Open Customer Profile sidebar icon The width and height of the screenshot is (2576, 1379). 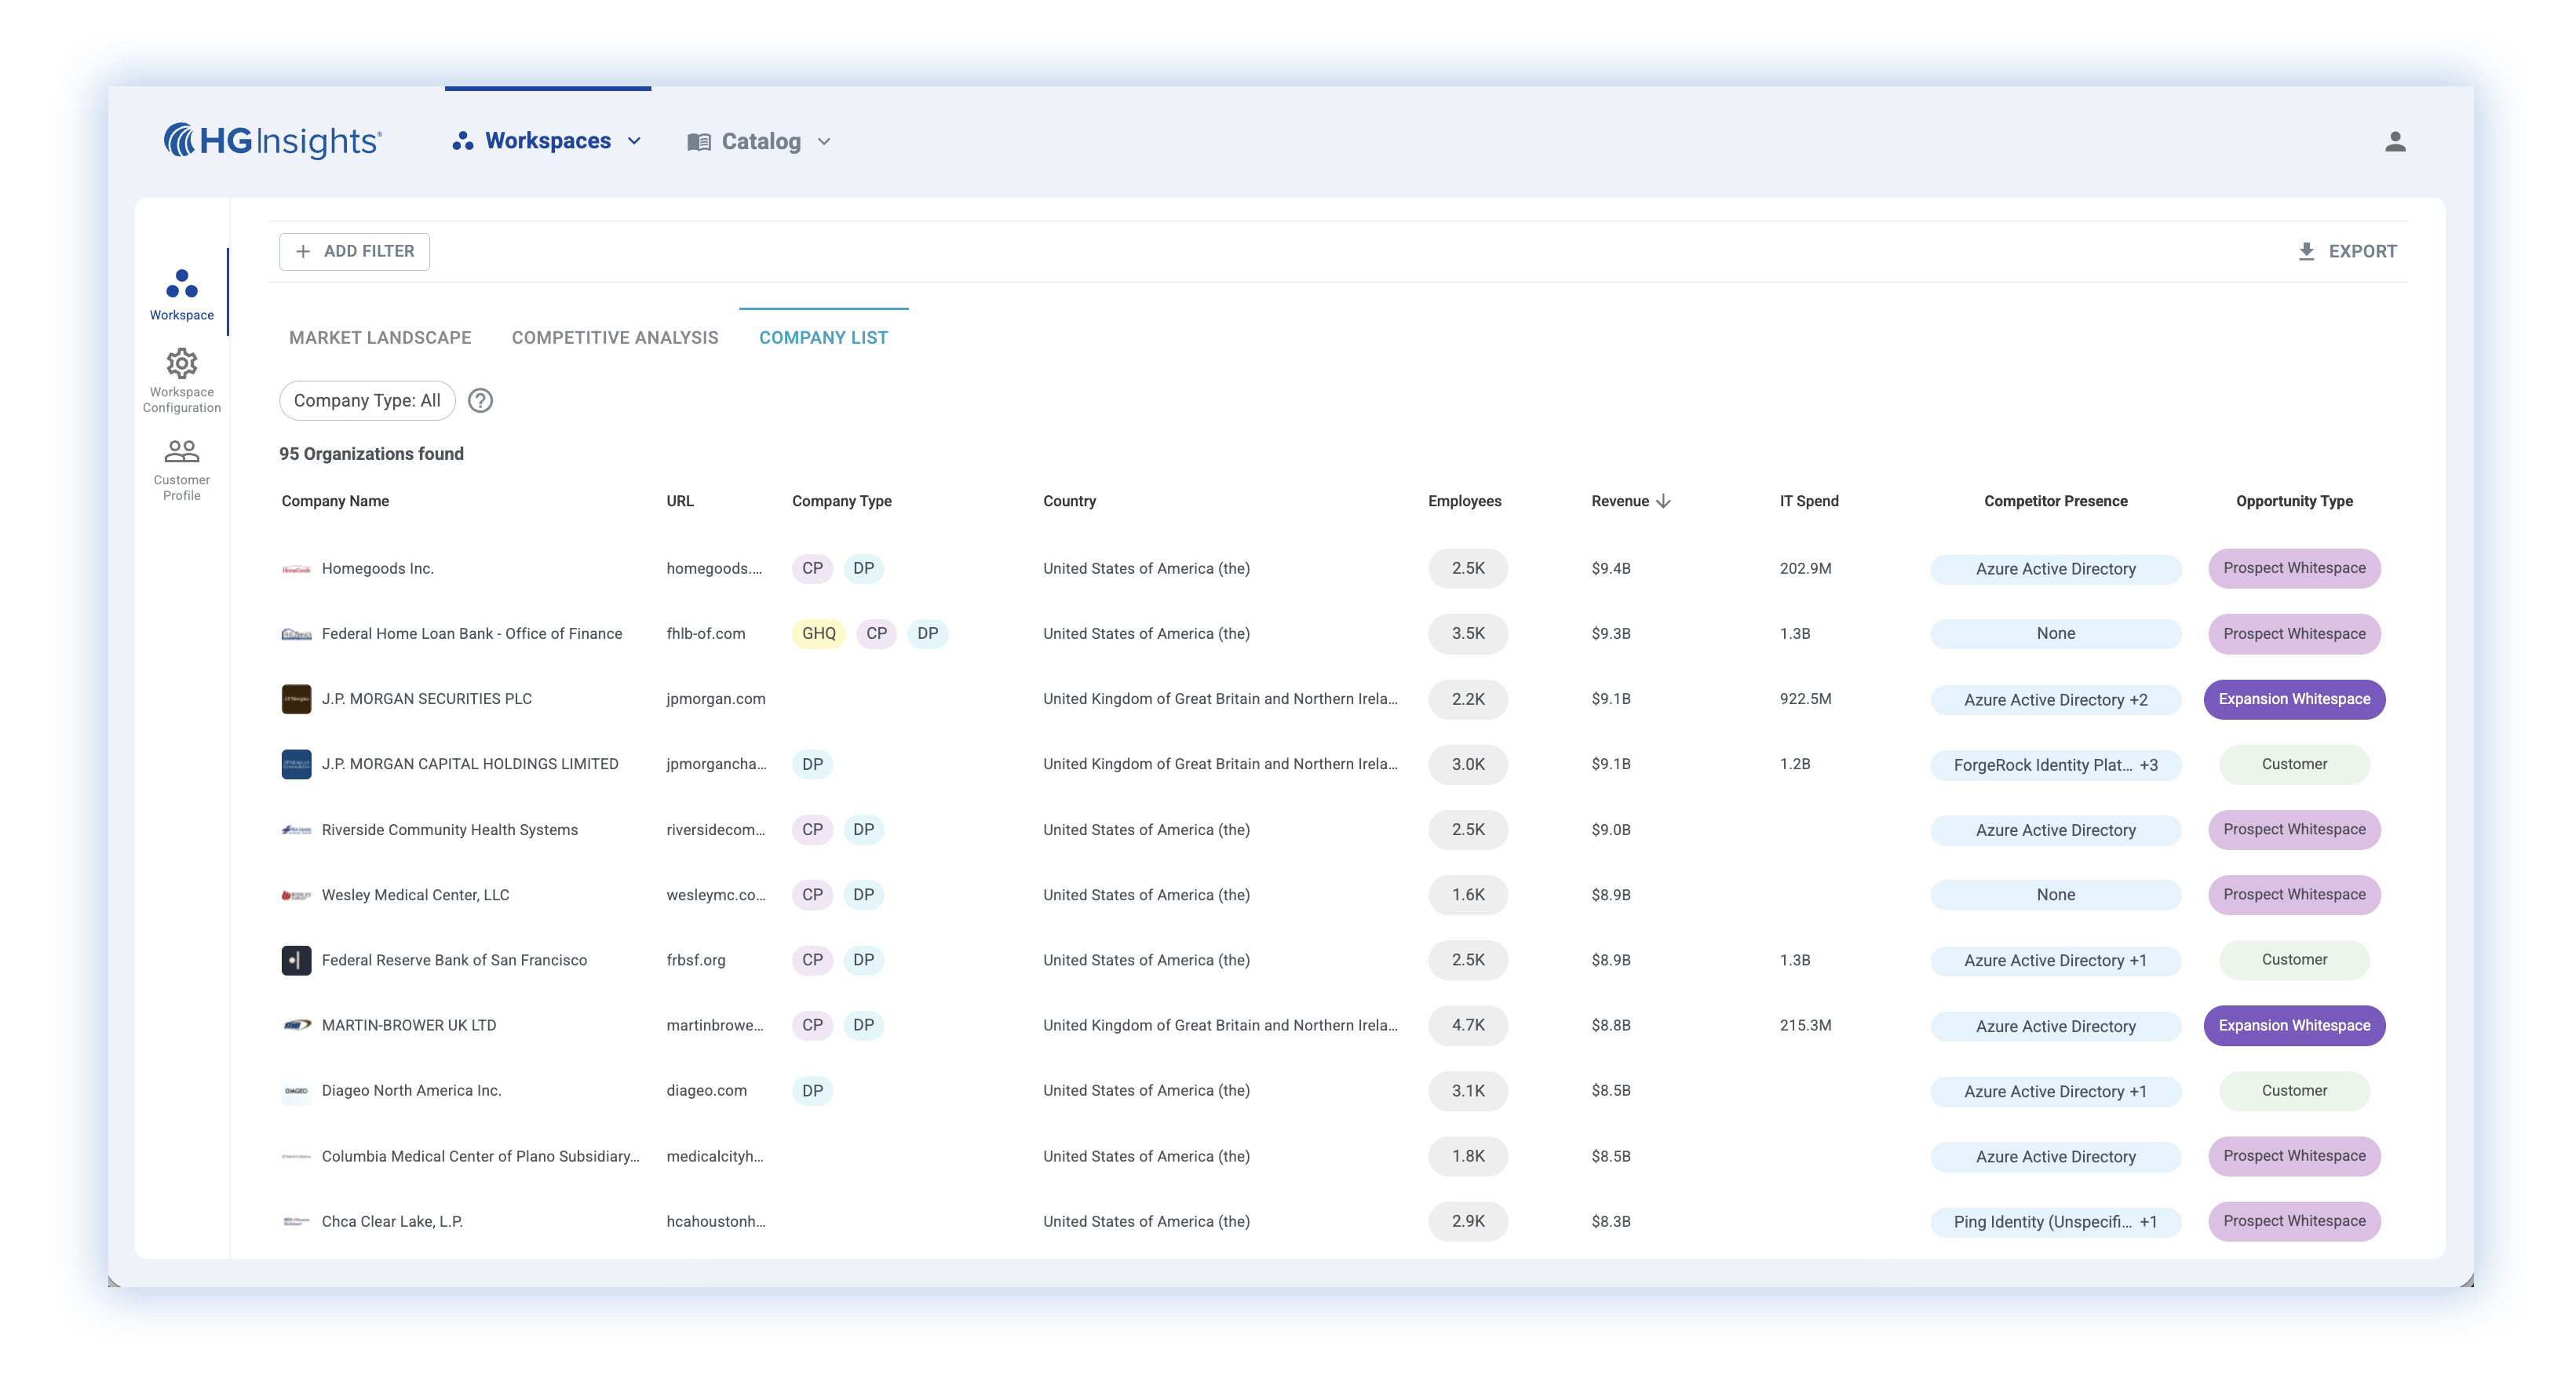[182, 452]
